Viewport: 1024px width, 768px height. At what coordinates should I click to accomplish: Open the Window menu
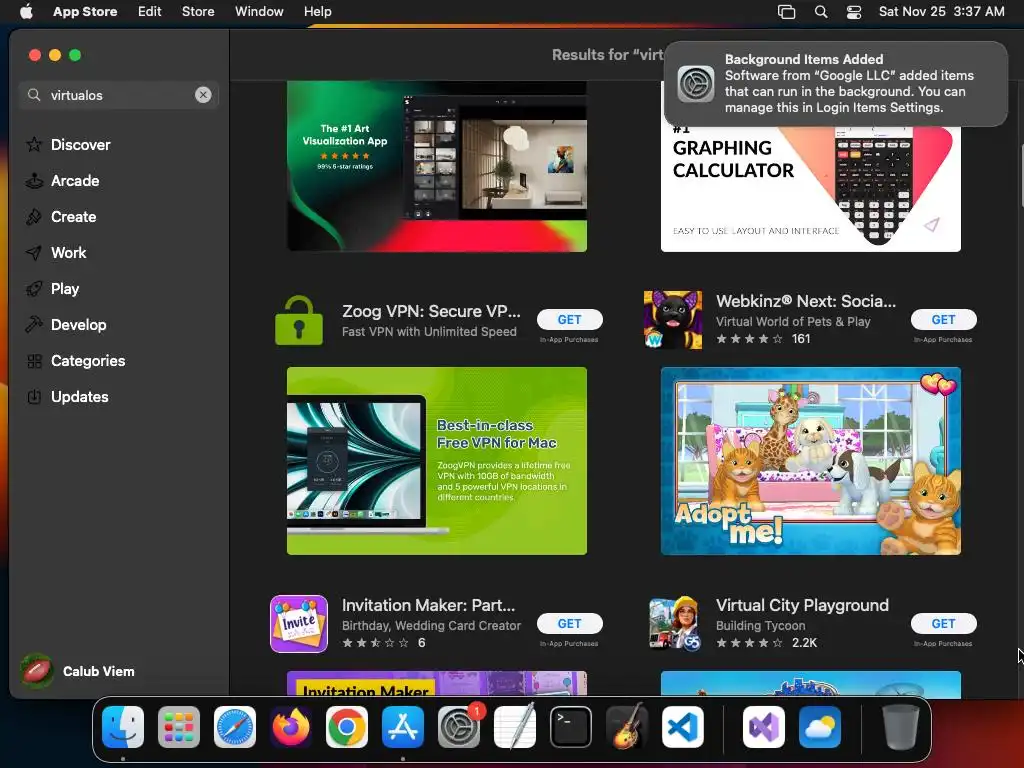click(259, 11)
